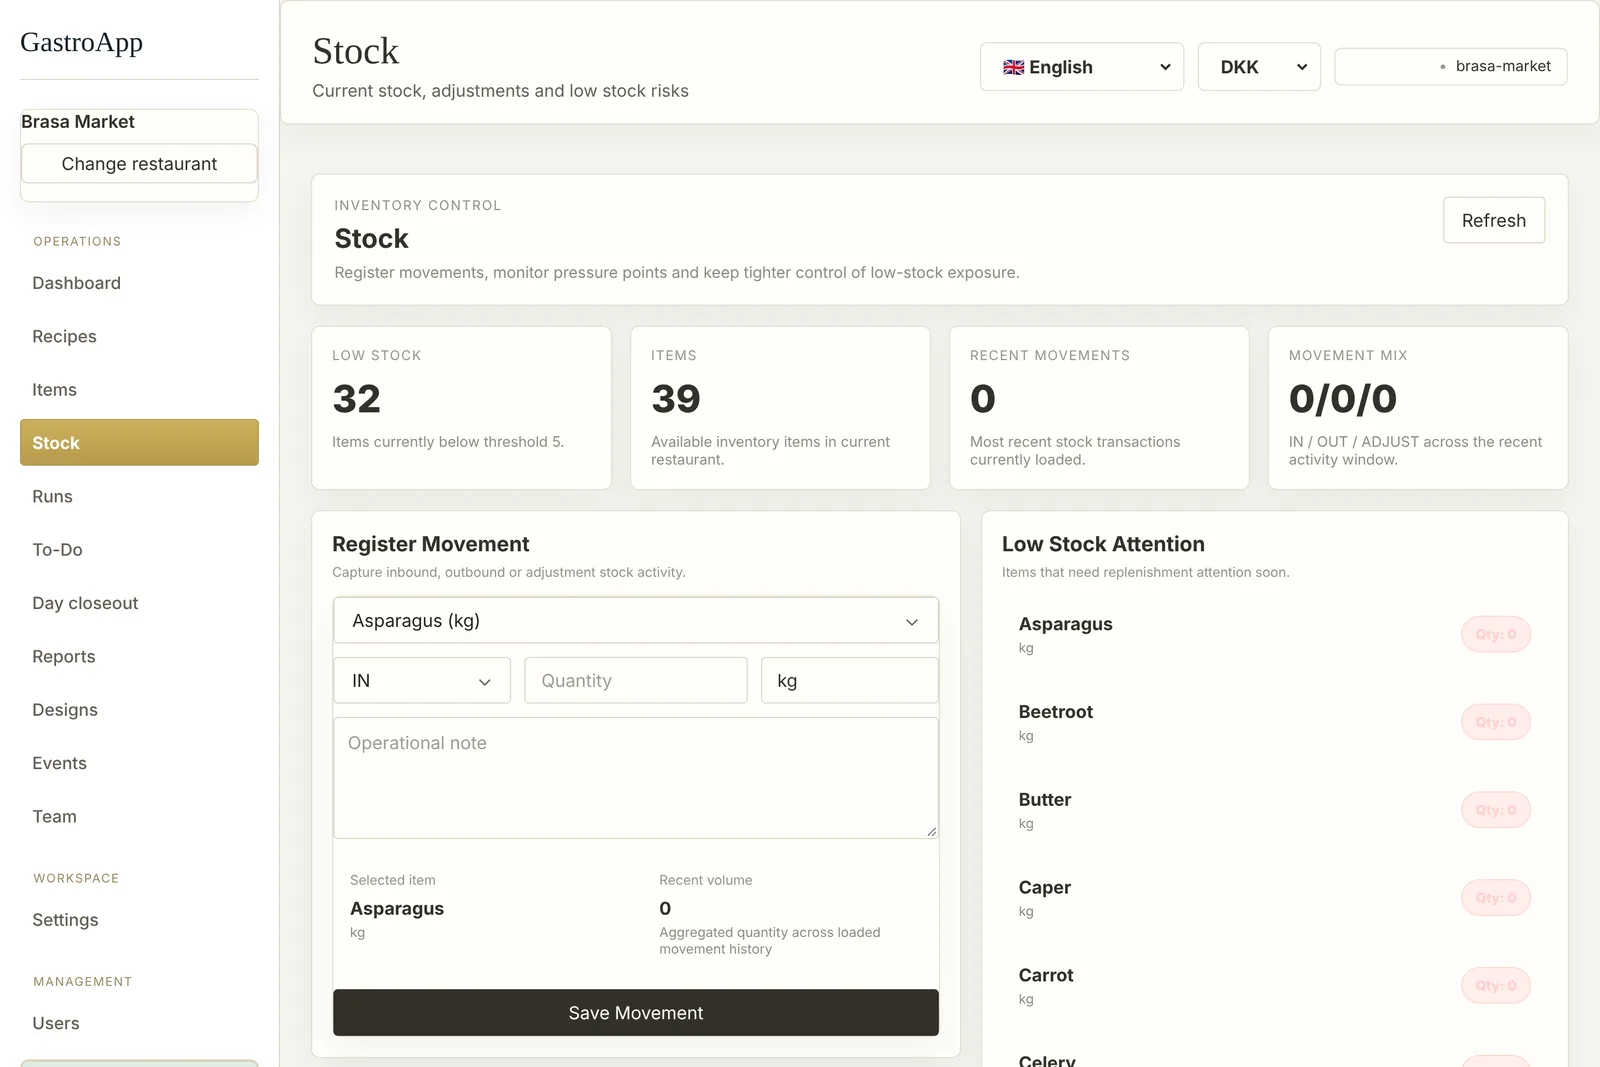
Task: Expand the Asparagus (kg) item dropdown
Action: 636,621
